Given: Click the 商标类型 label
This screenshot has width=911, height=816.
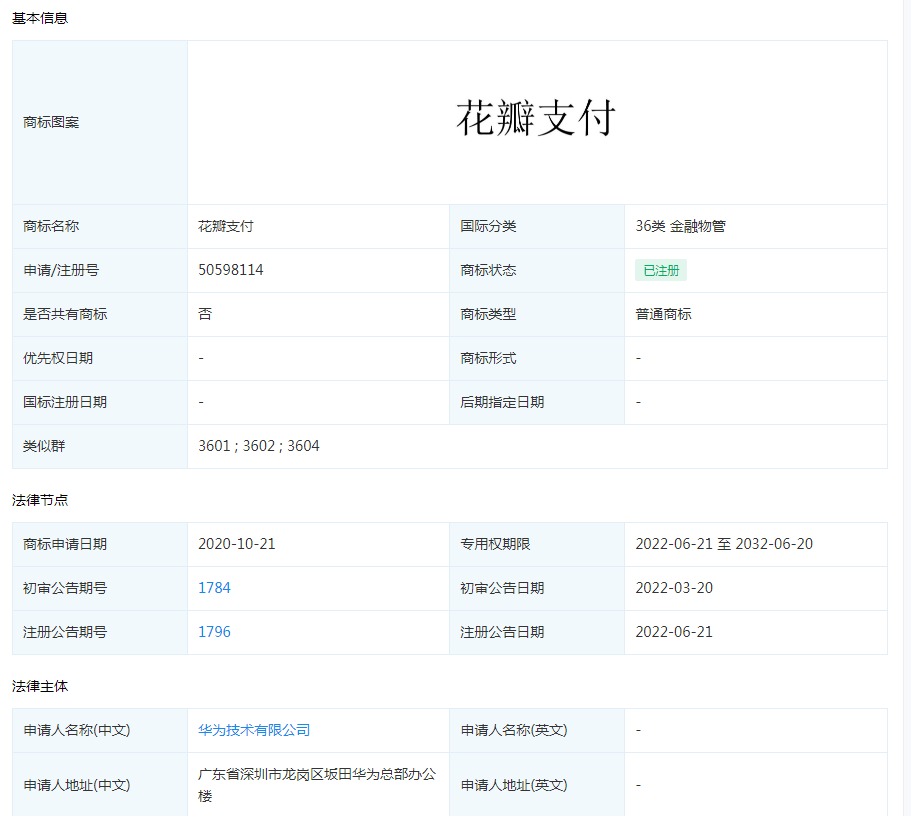Looking at the screenshot, I should pos(488,314).
